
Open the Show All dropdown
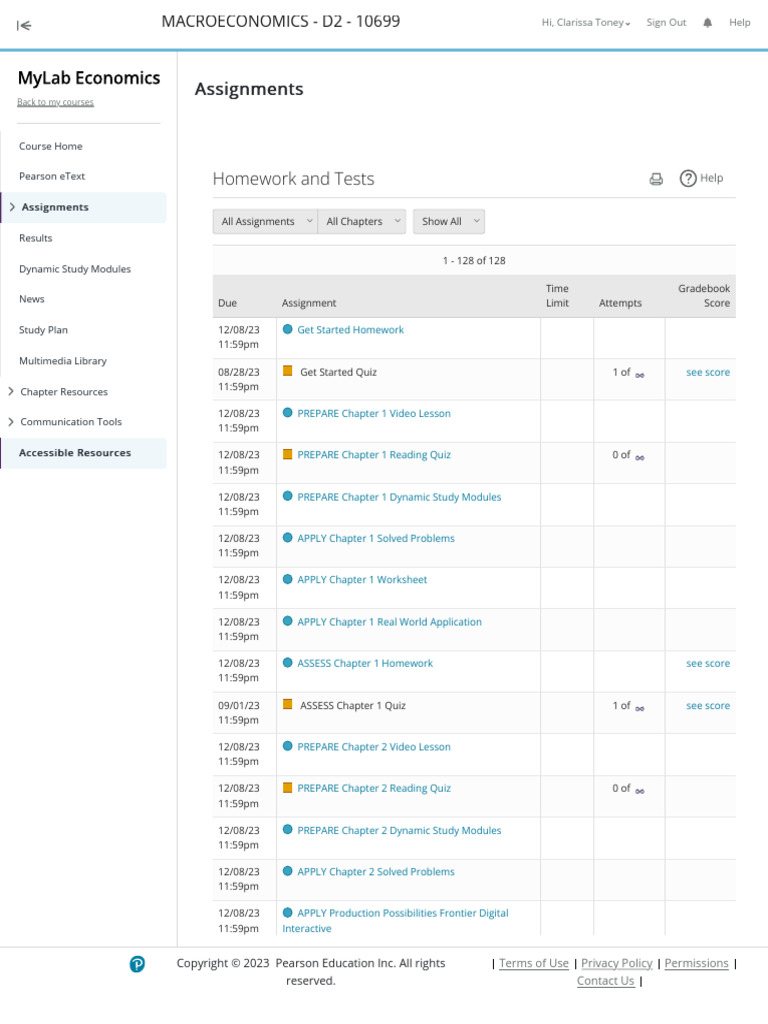tap(449, 221)
